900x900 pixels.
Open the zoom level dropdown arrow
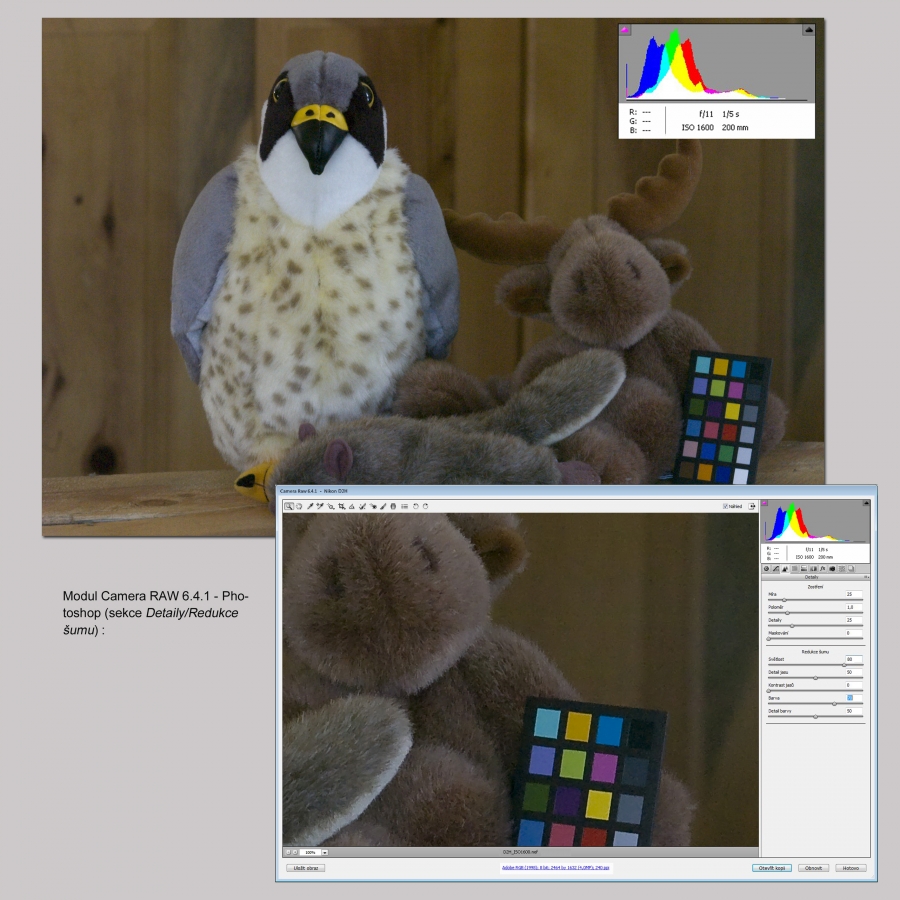325,852
